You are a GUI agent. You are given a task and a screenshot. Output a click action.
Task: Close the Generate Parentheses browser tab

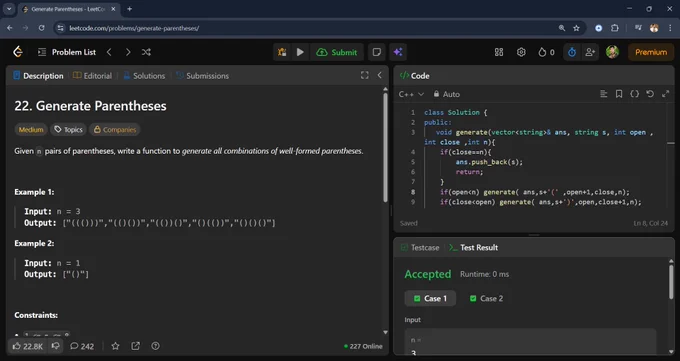coord(114,9)
